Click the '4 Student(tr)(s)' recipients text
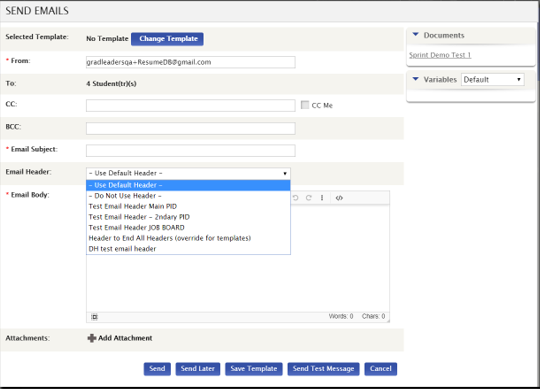The width and height of the screenshot is (540, 389). coord(111,84)
